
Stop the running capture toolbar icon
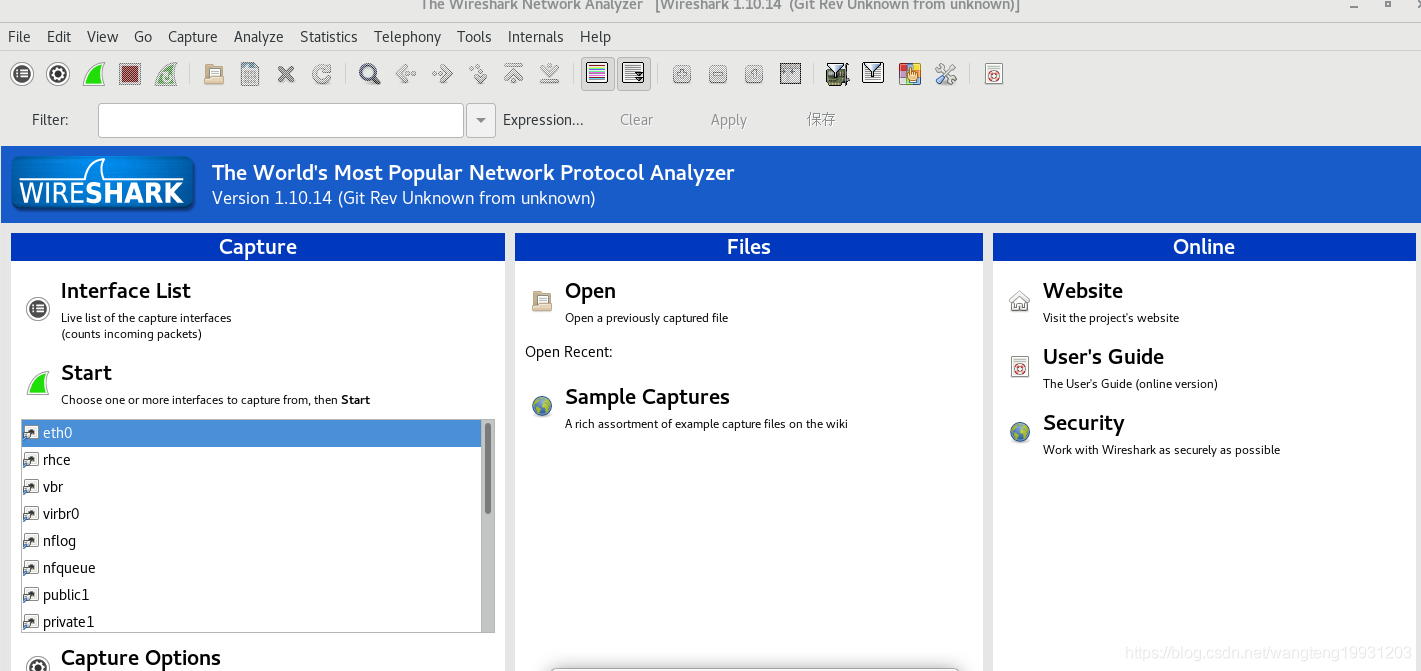click(130, 74)
